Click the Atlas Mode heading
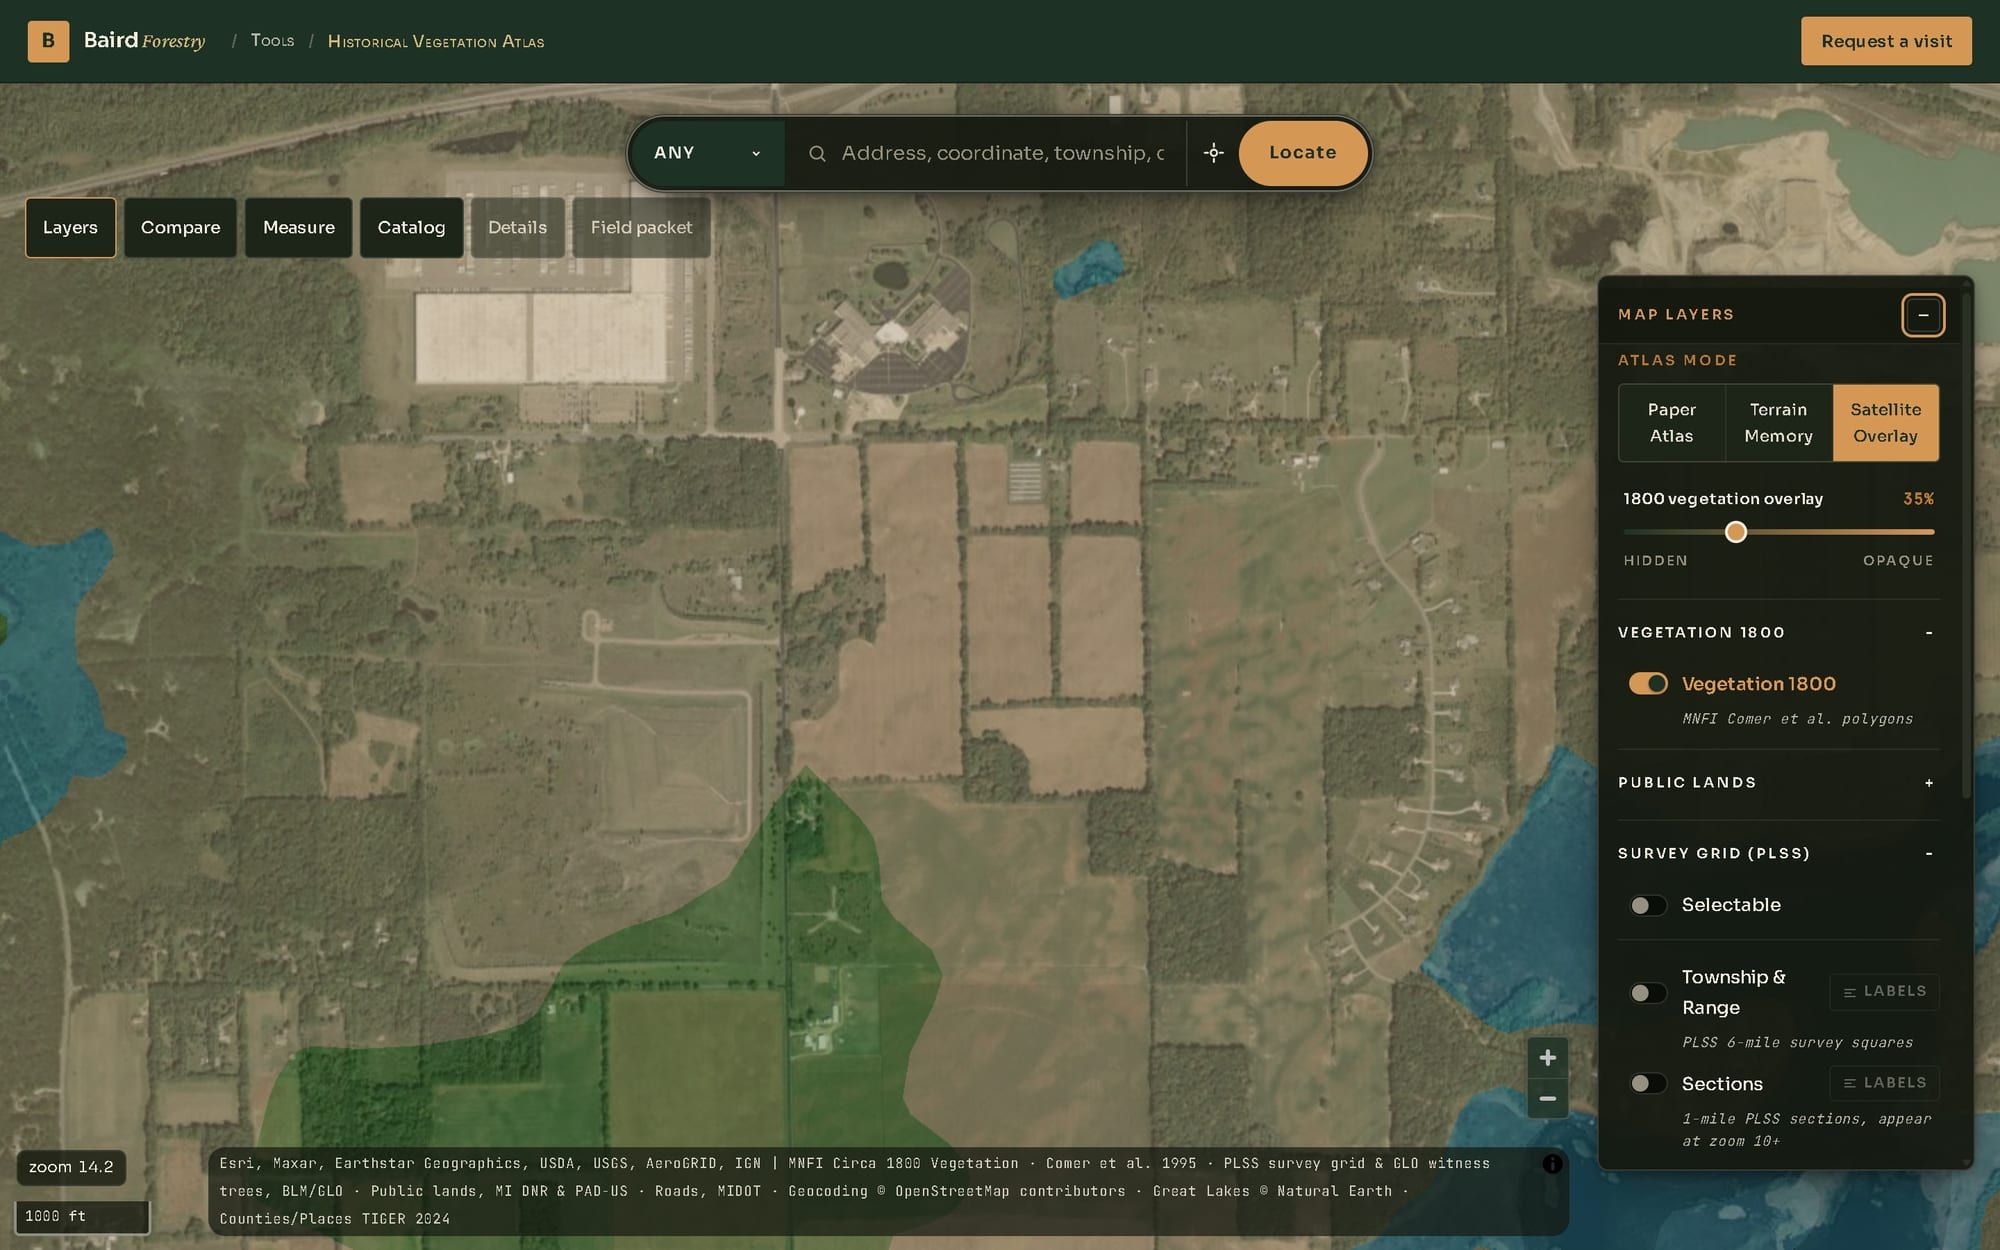 (x=1677, y=360)
